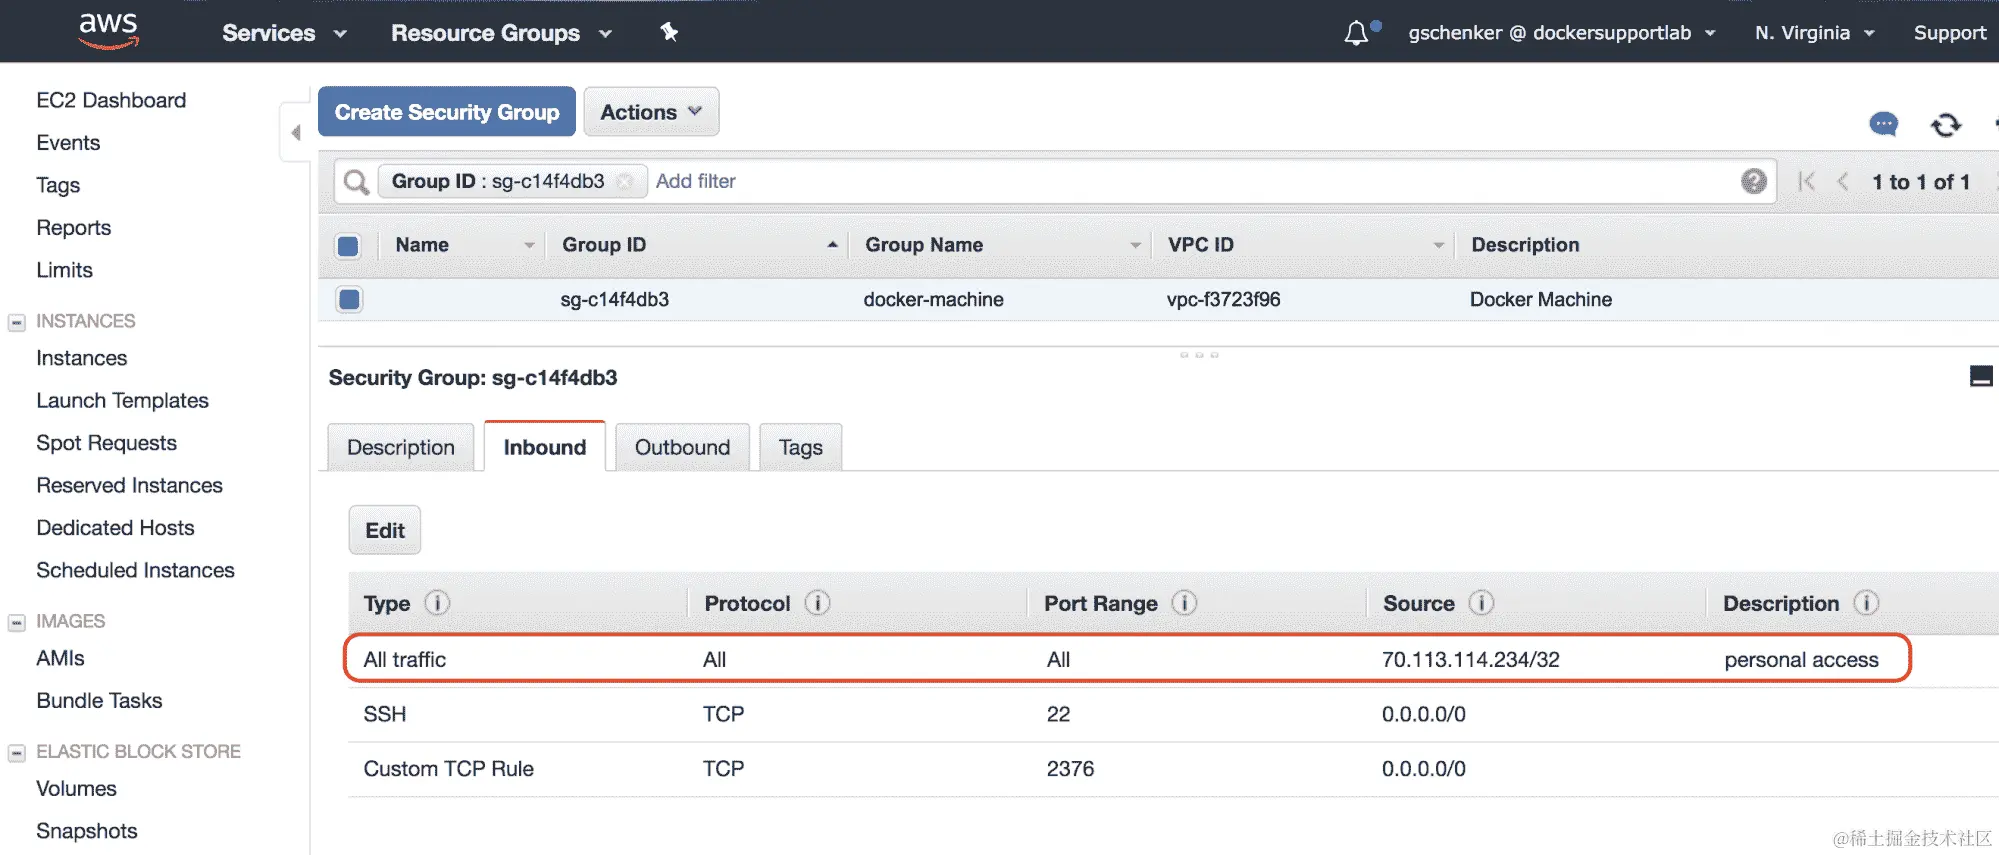Collapse the INSTANCES sidebar section
Screen dimensions: 1999x855
point(16,322)
